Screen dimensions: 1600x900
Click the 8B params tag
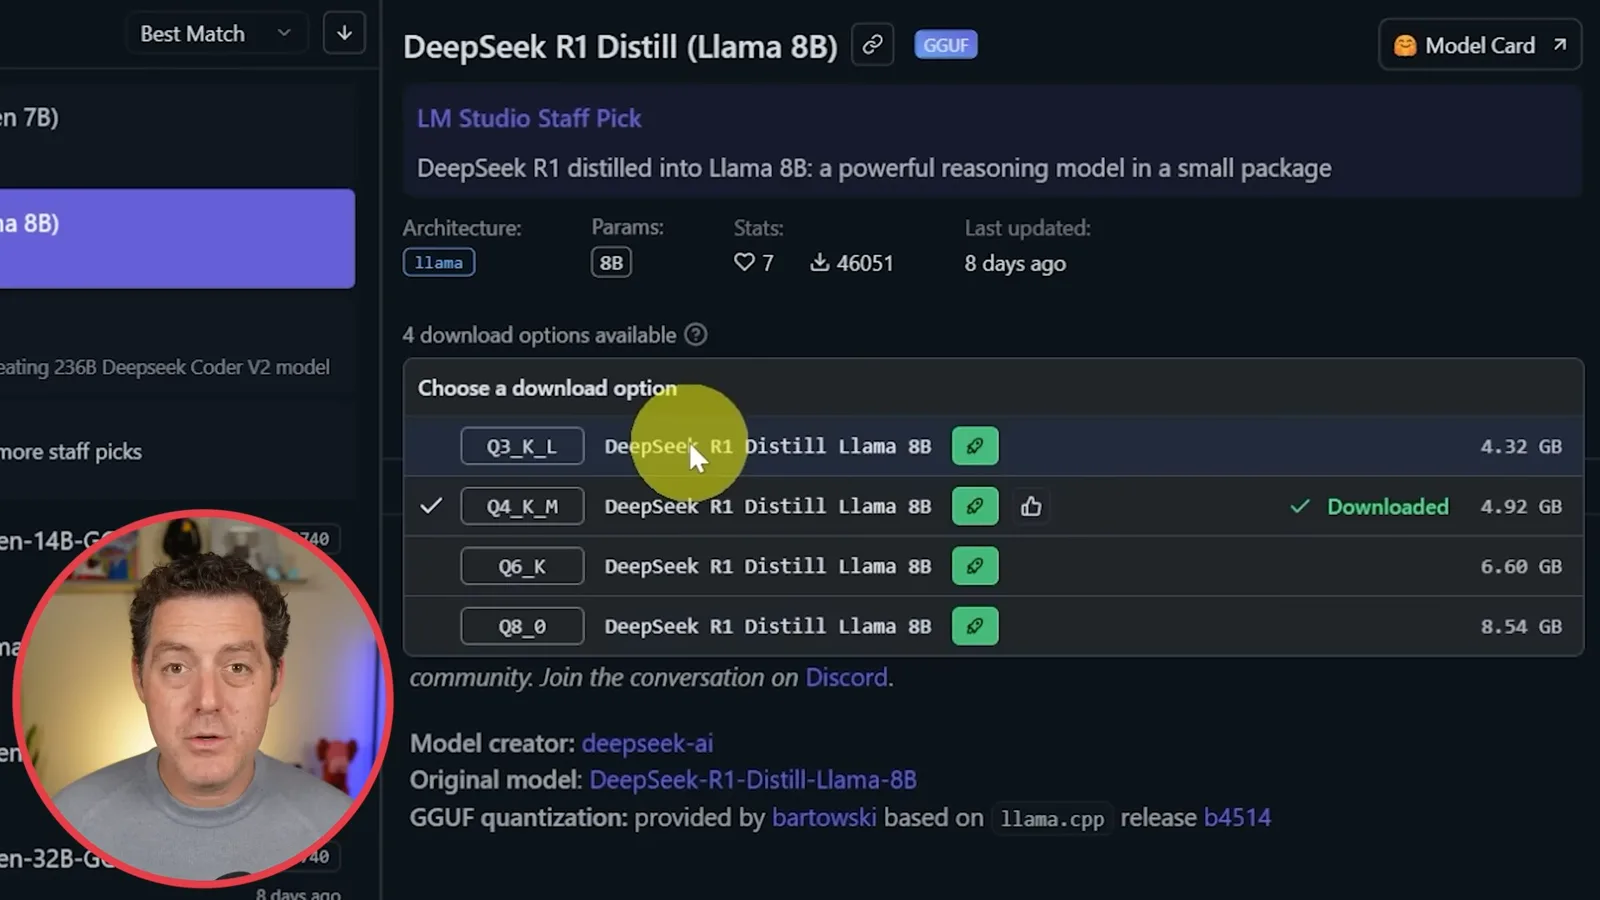coord(611,263)
